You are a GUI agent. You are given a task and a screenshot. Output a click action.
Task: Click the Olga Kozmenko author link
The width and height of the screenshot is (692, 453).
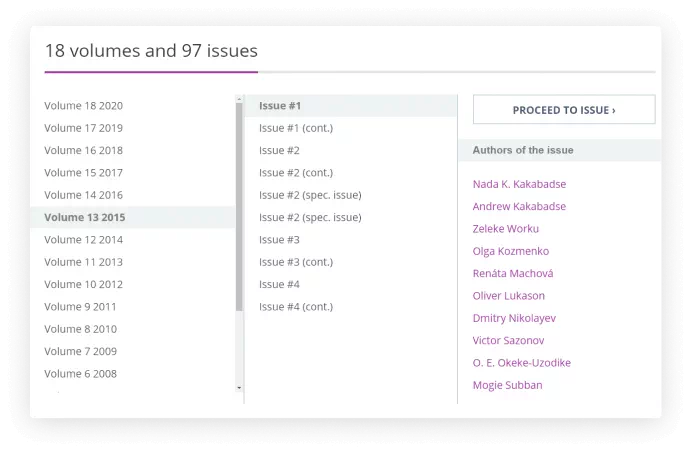[511, 251]
